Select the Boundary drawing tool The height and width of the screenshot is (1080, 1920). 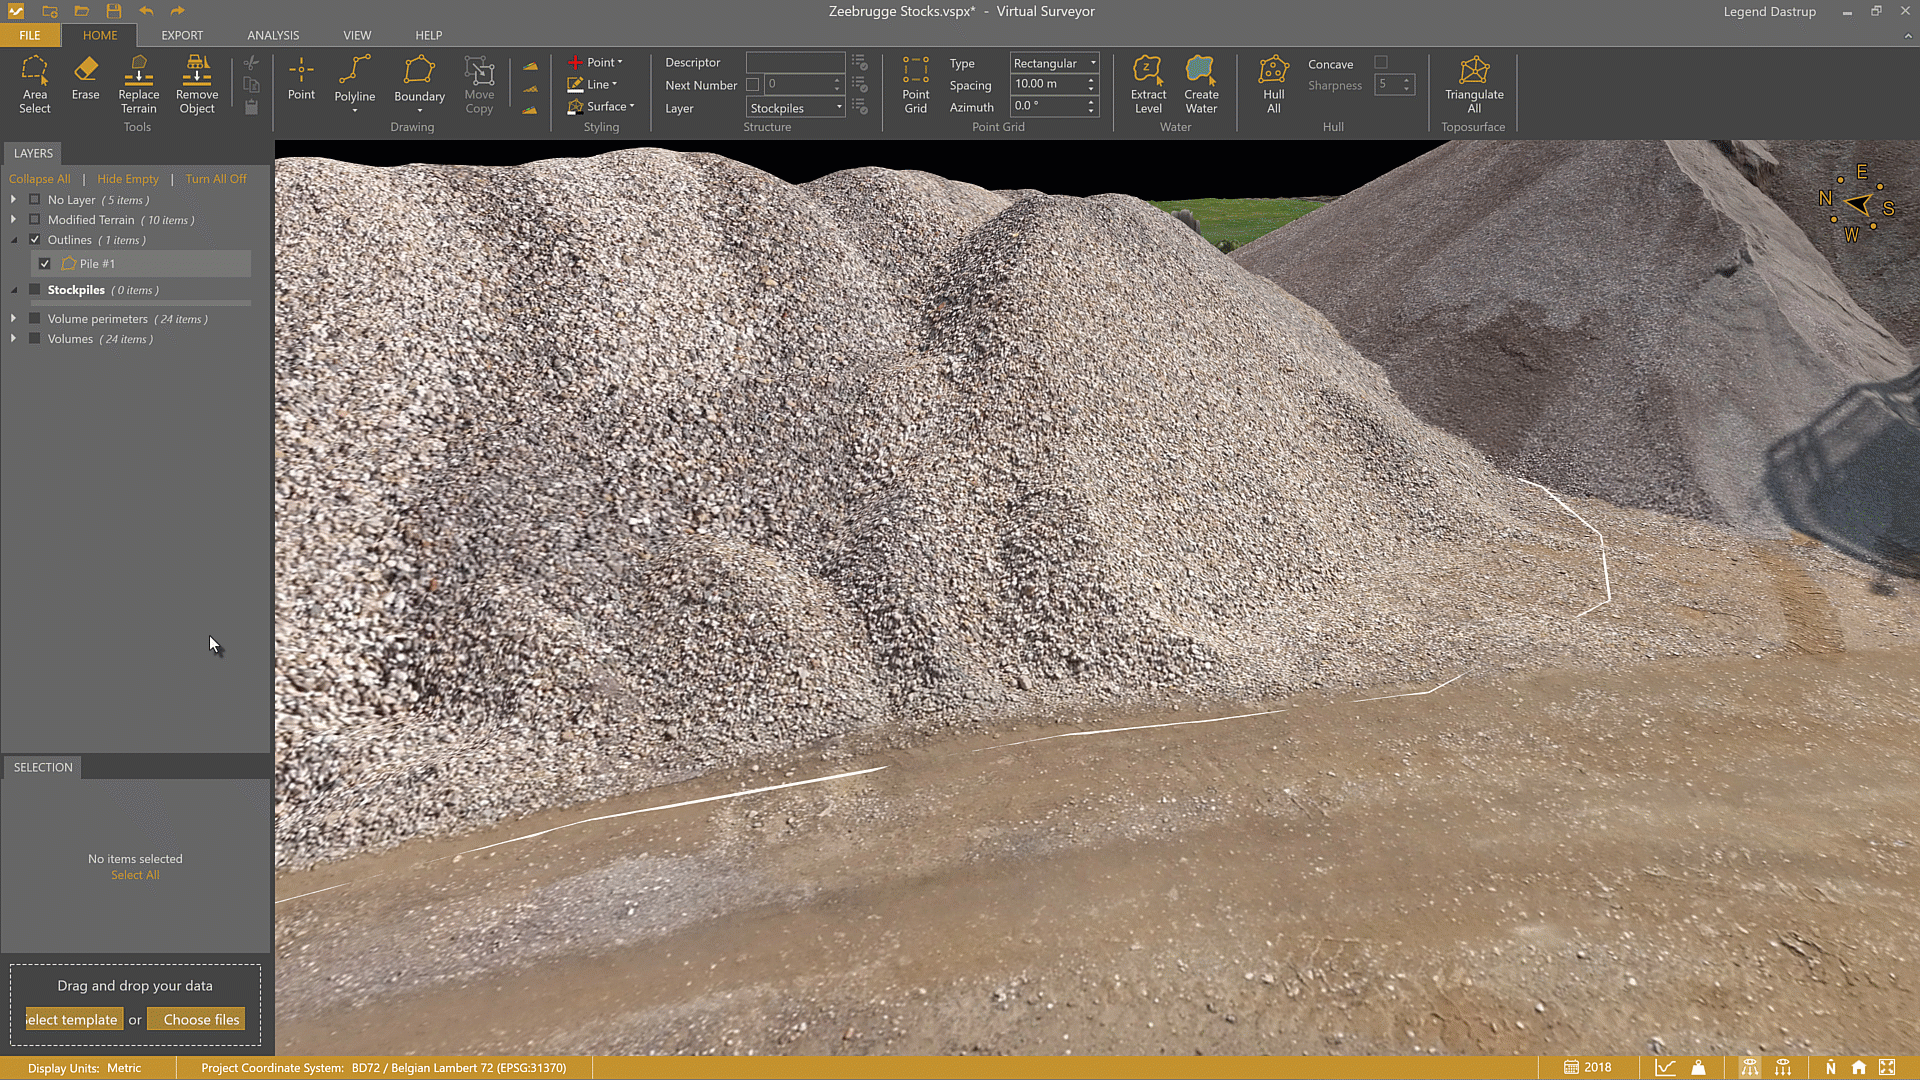[419, 85]
